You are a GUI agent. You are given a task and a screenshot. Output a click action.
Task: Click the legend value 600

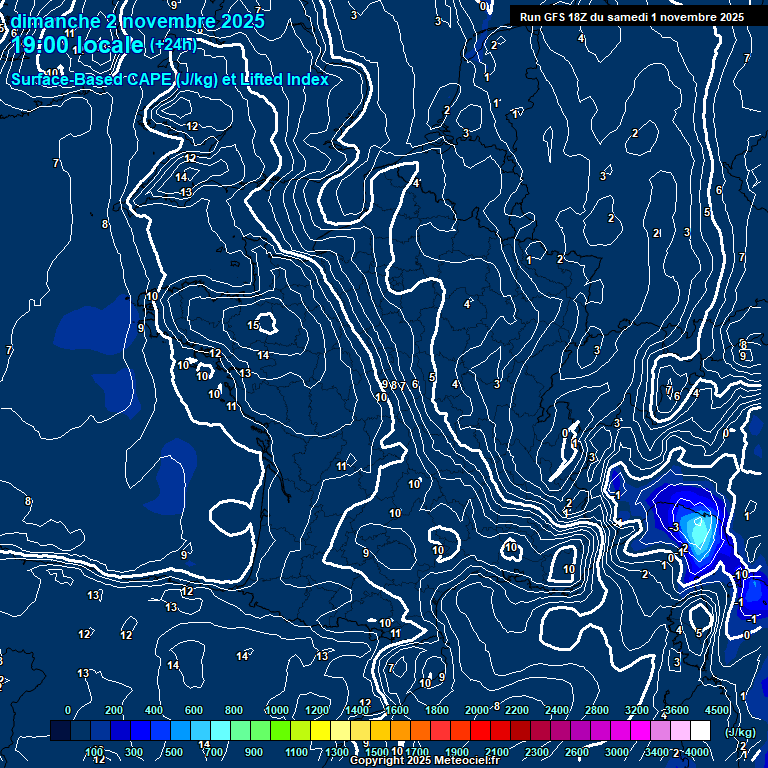pyautogui.click(x=193, y=710)
